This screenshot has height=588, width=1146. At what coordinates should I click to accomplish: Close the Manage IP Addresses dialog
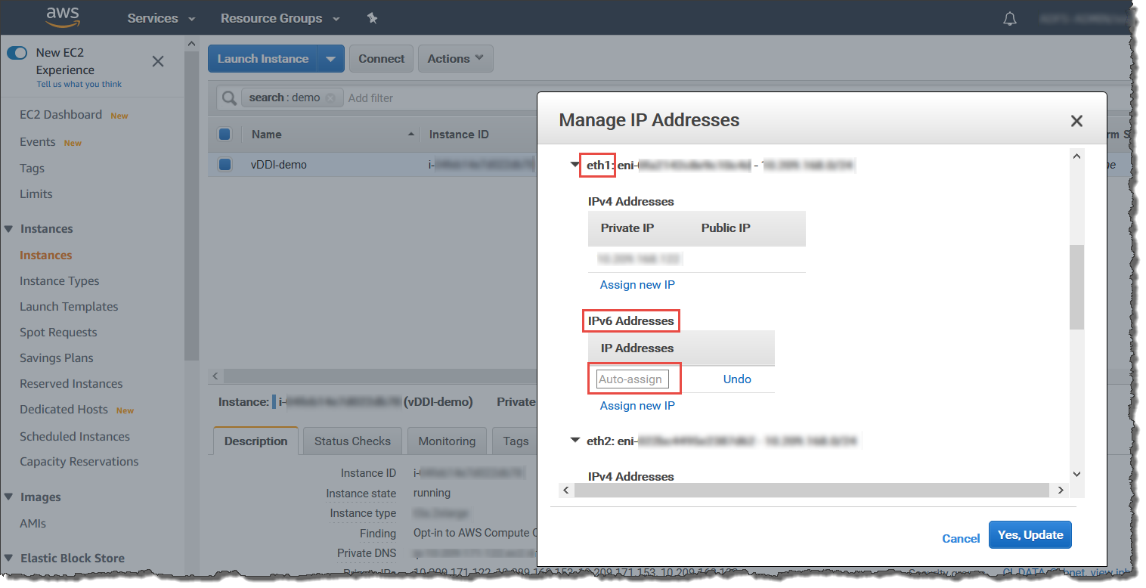(x=1076, y=121)
